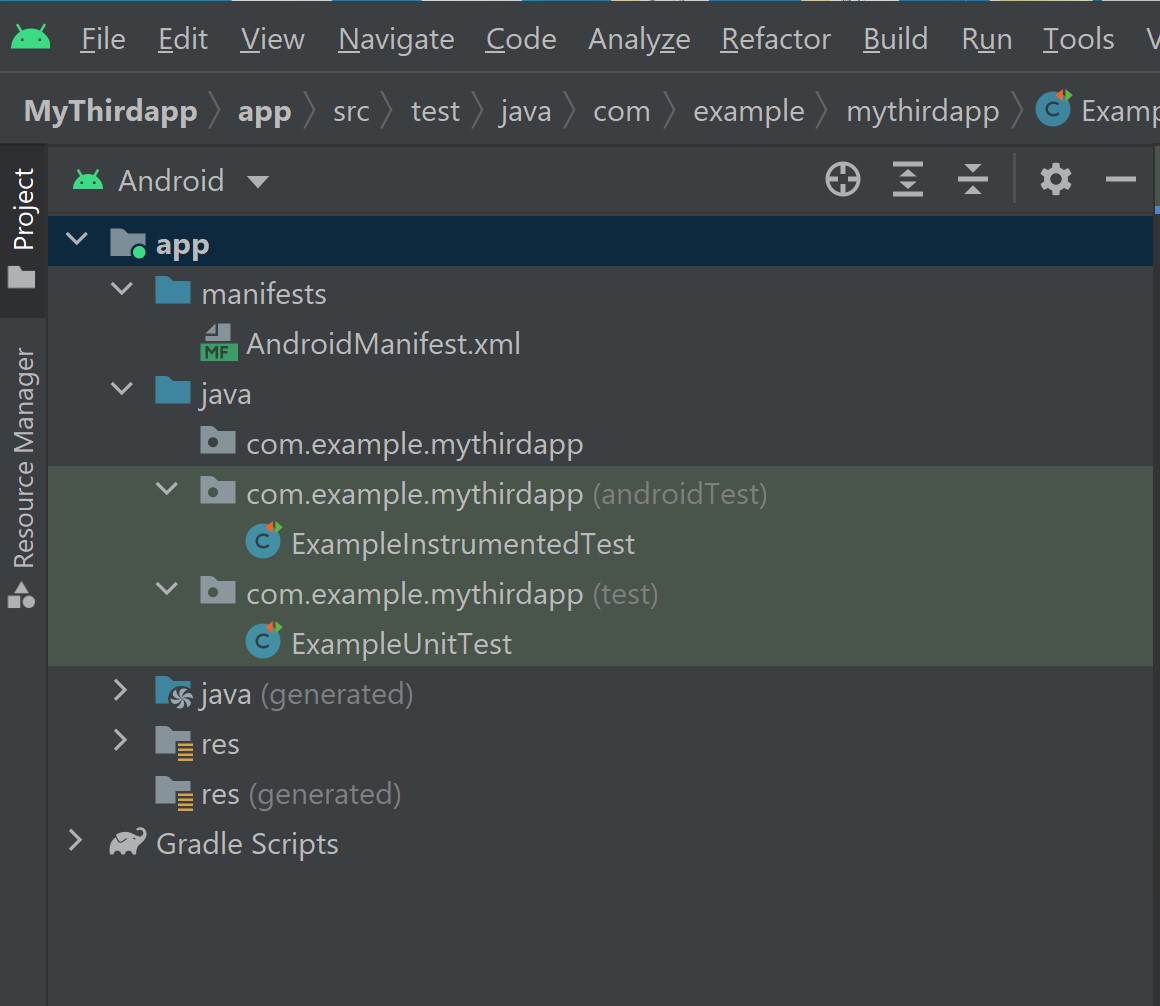The width and height of the screenshot is (1160, 1006).
Task: Click the example breadcrumb segment
Action: [749, 112]
